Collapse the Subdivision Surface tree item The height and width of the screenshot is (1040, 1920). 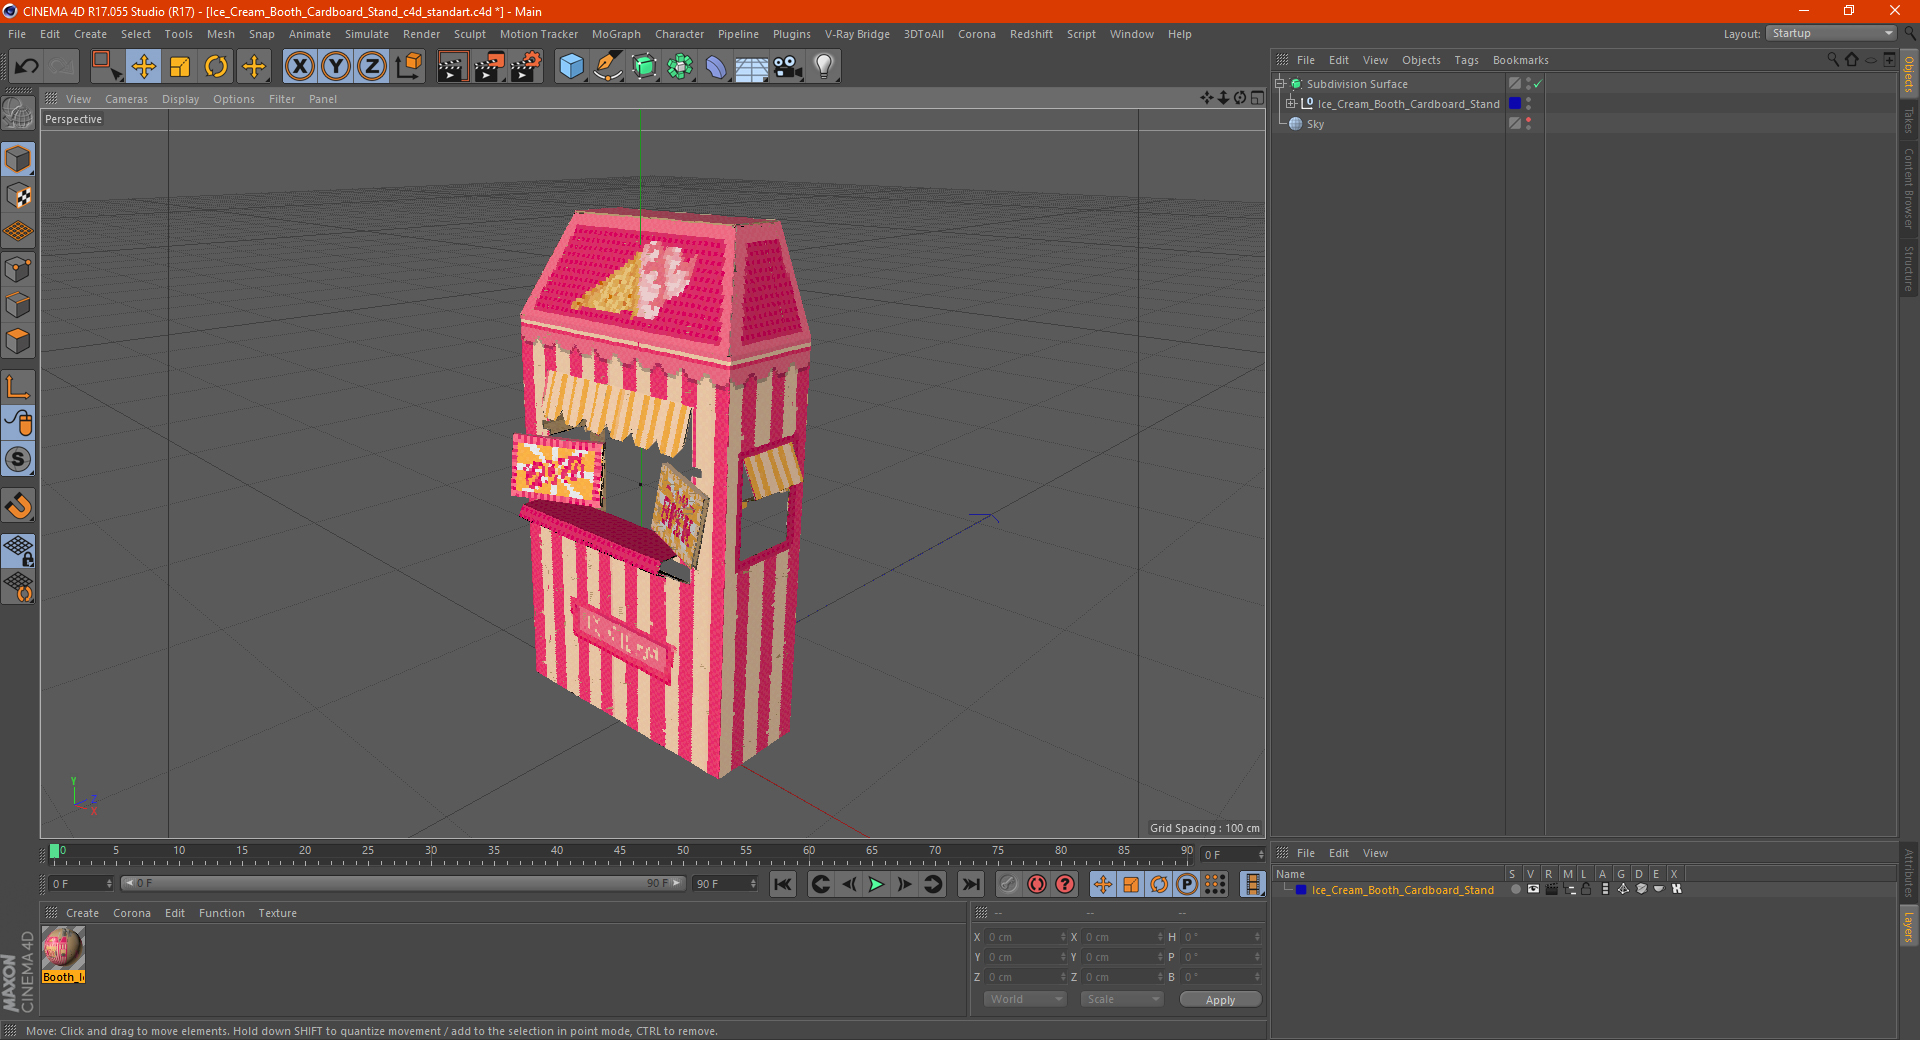pyautogui.click(x=1280, y=84)
